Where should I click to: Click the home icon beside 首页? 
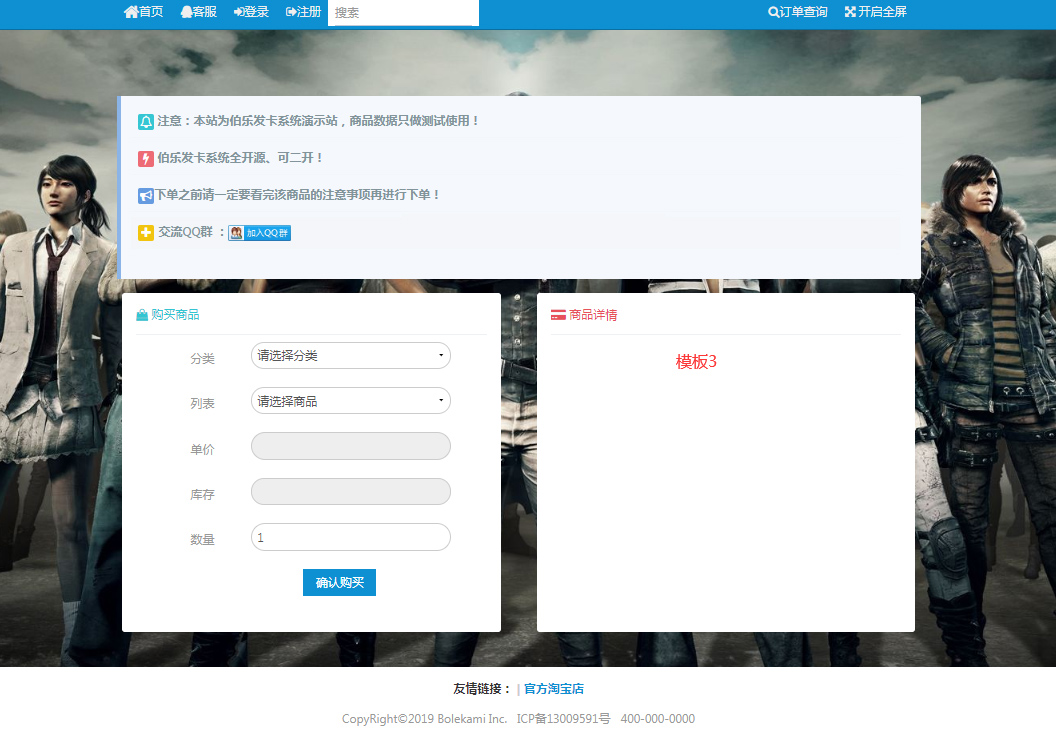point(130,13)
